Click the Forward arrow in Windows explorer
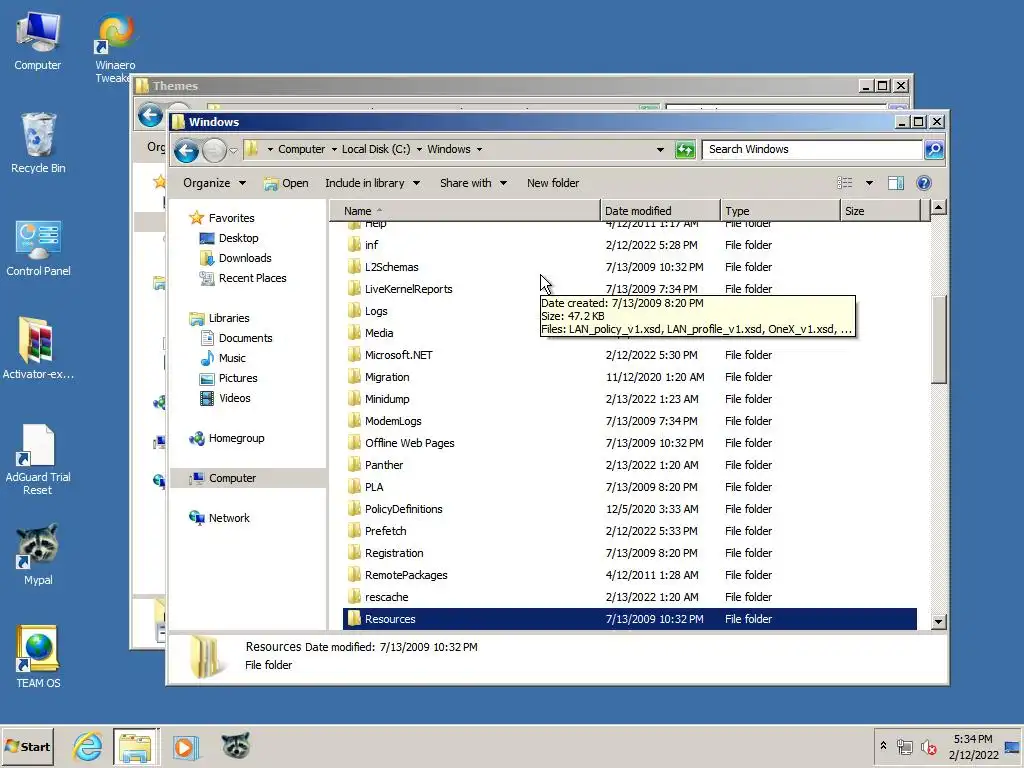Image resolution: width=1024 pixels, height=768 pixels. pos(214,151)
